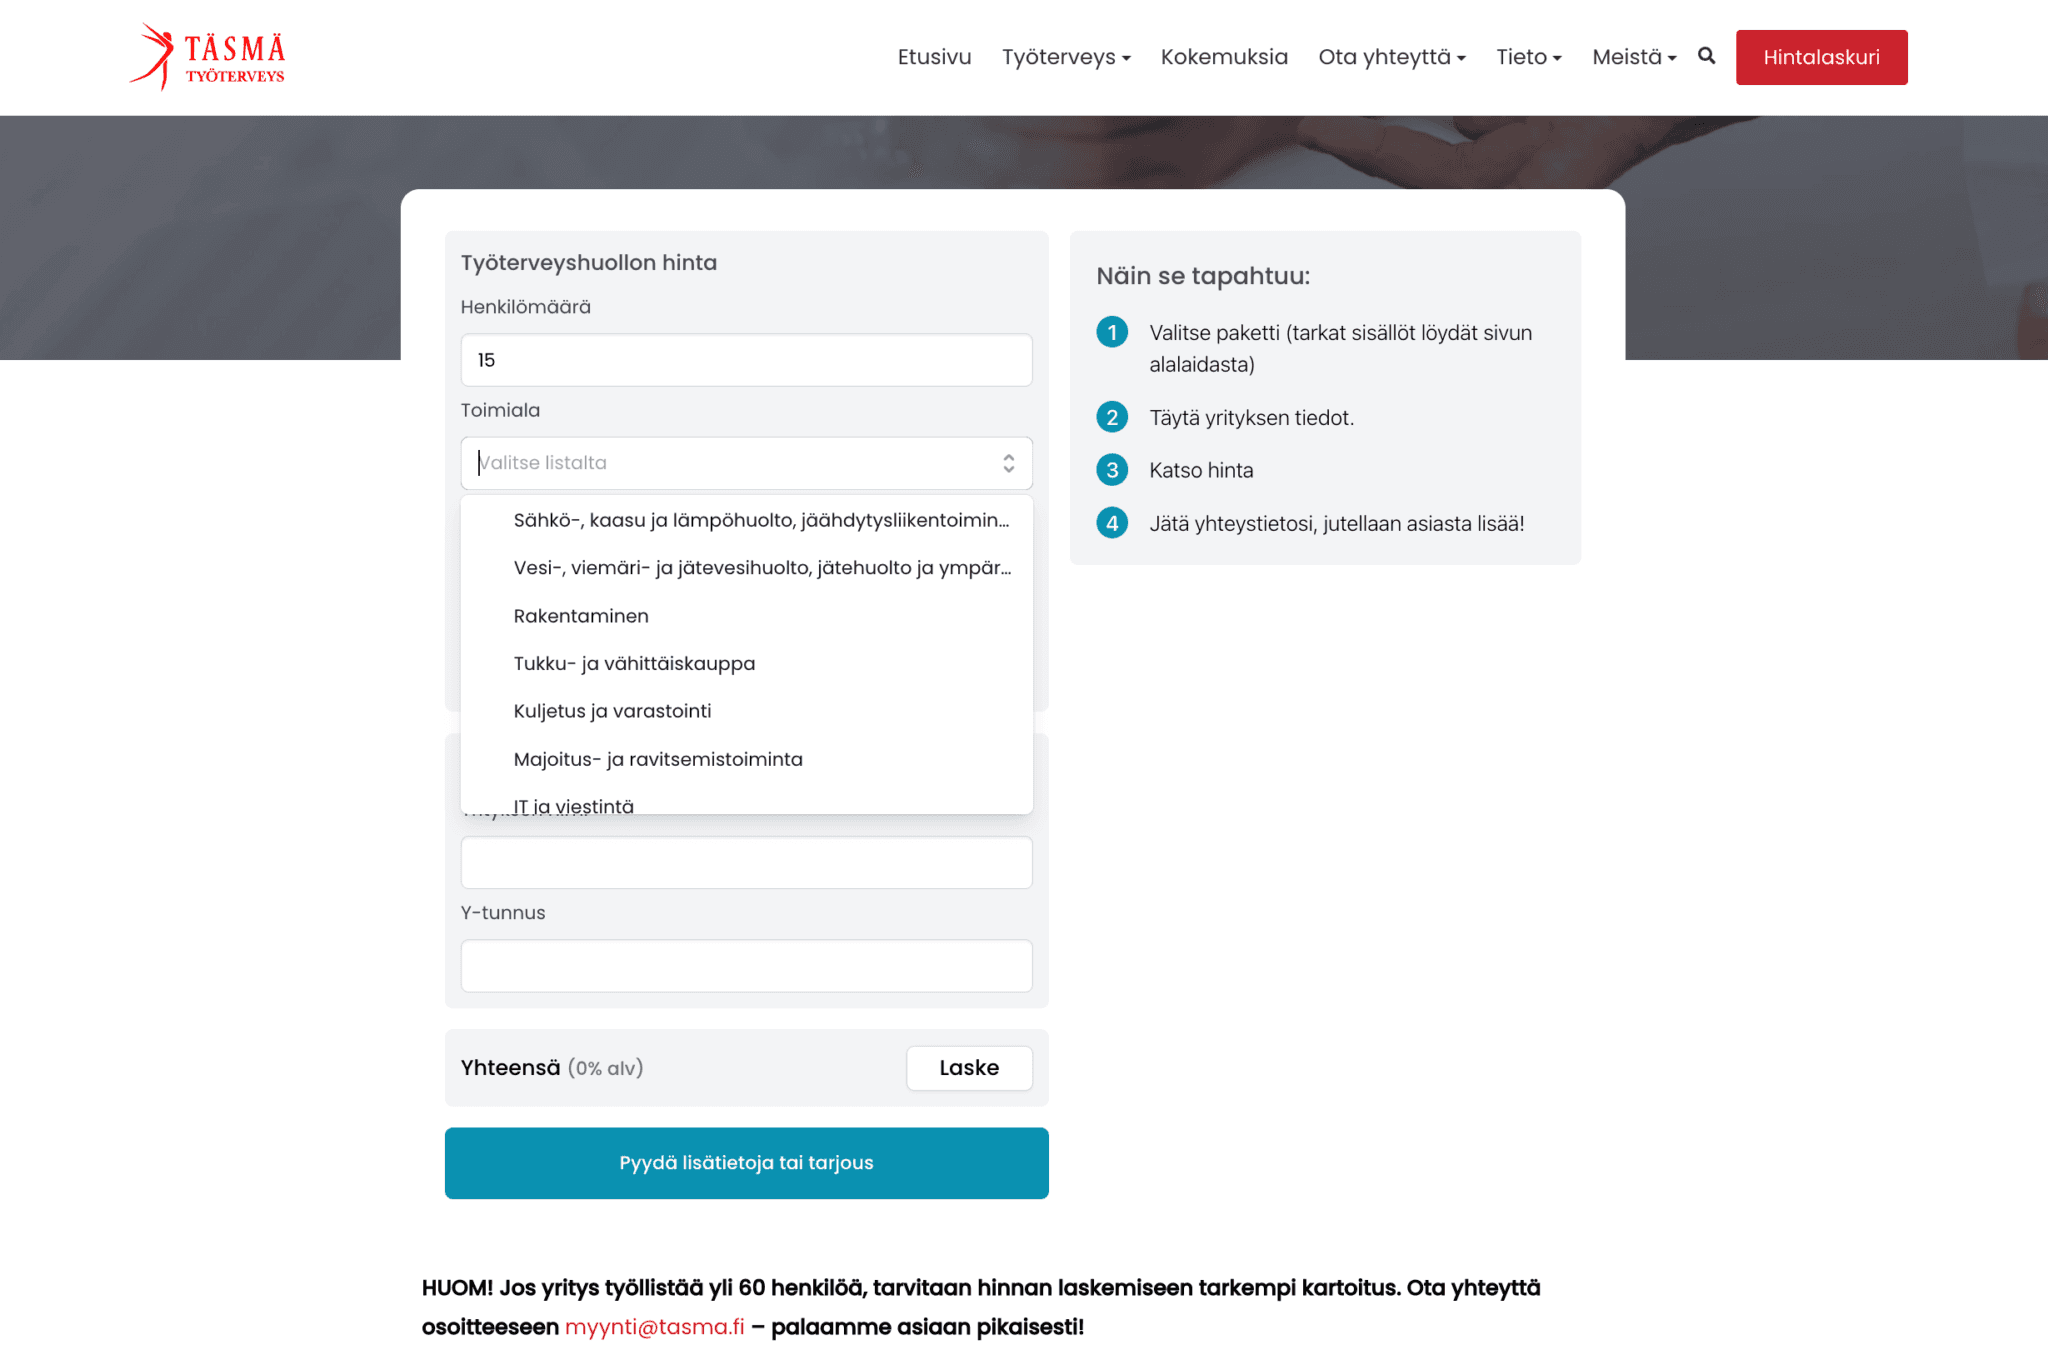The width and height of the screenshot is (2048, 1360).
Task: Expand the Työterveys menu
Action: click(x=1066, y=57)
